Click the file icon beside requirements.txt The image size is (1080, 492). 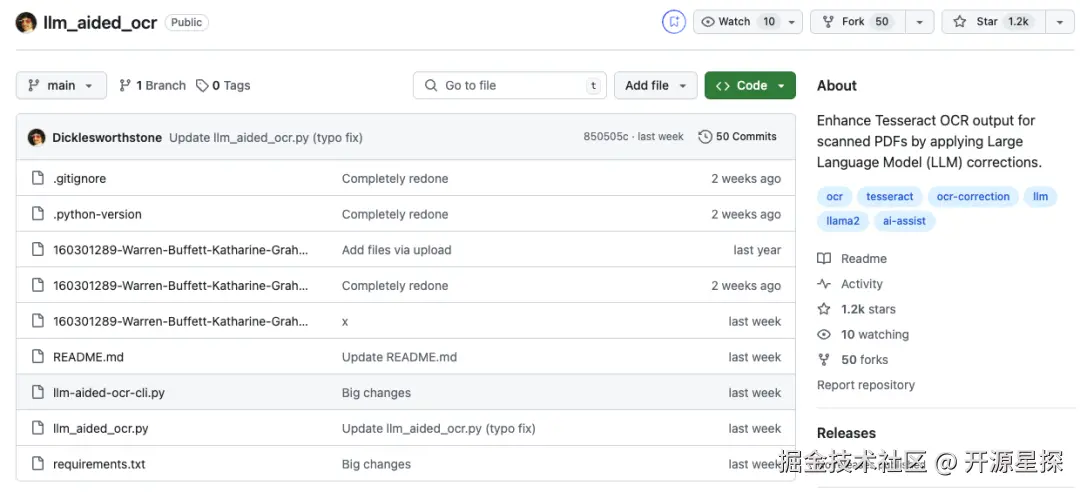(x=37, y=464)
